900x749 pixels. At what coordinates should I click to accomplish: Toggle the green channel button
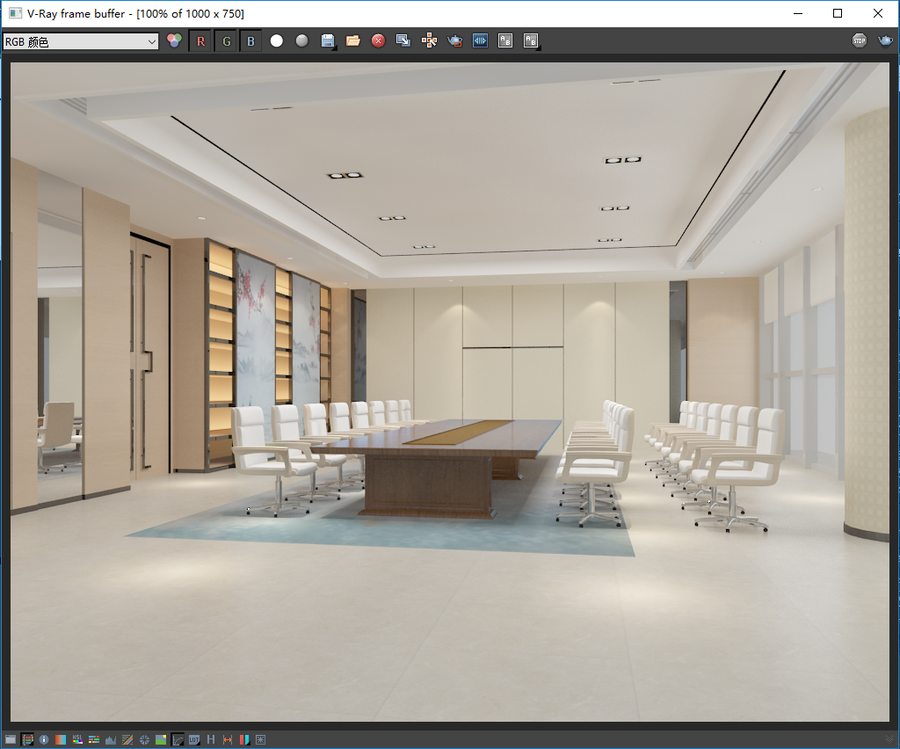point(226,41)
